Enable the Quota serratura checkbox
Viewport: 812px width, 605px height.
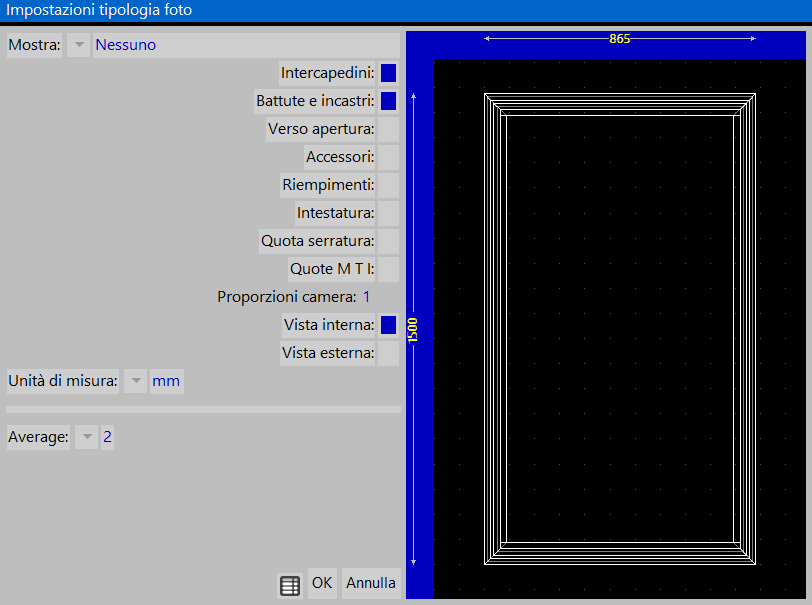coord(388,241)
